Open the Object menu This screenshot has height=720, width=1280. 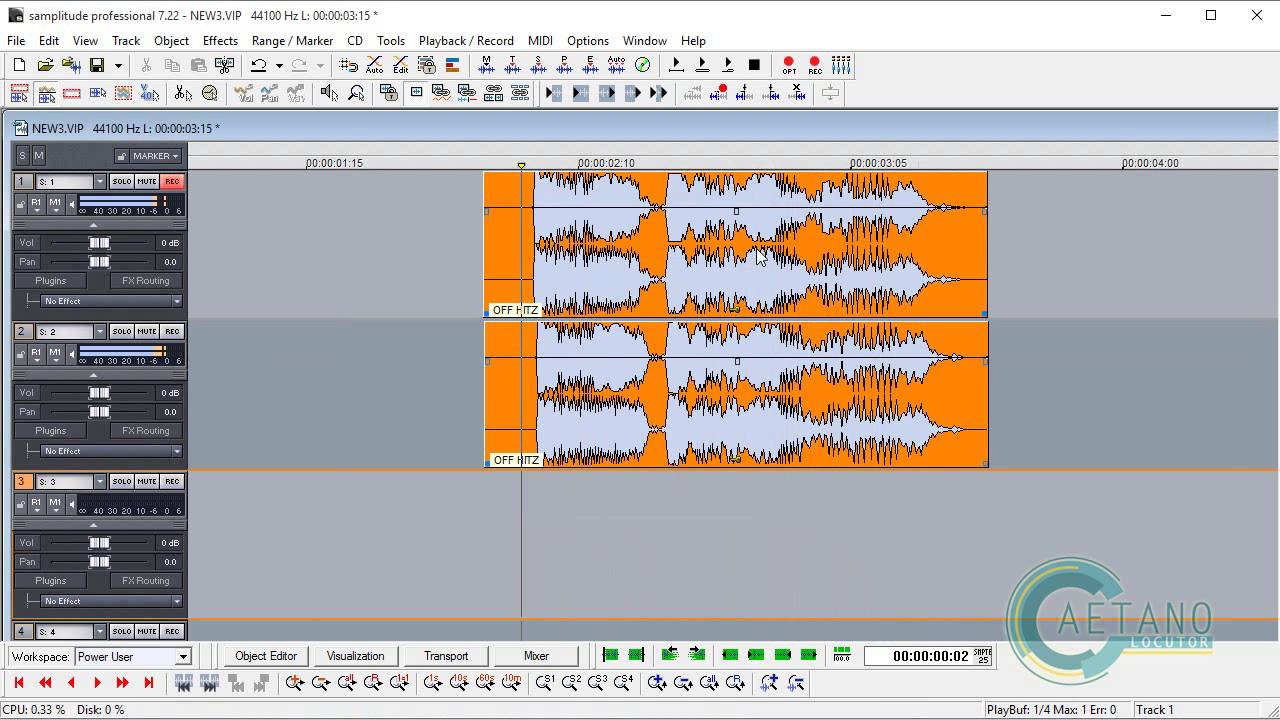click(171, 41)
